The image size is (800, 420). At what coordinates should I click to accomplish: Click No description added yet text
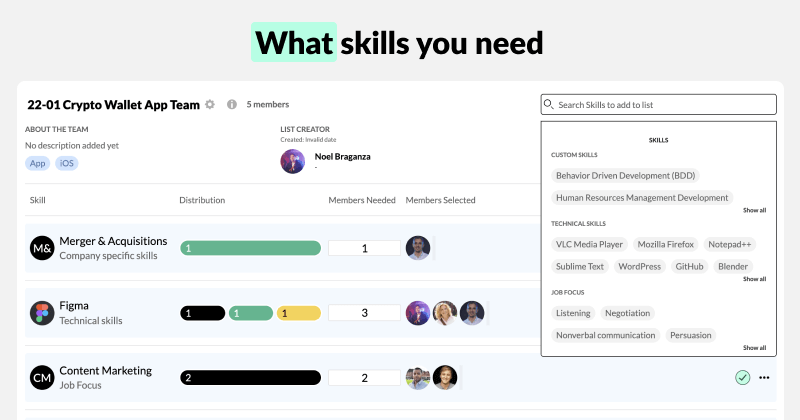[72, 145]
